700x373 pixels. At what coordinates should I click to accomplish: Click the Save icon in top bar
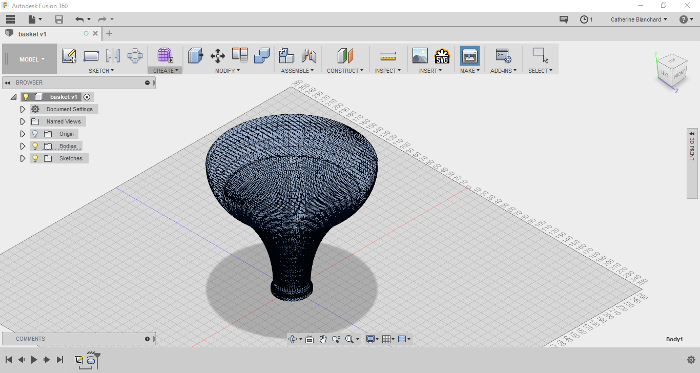click(58, 19)
